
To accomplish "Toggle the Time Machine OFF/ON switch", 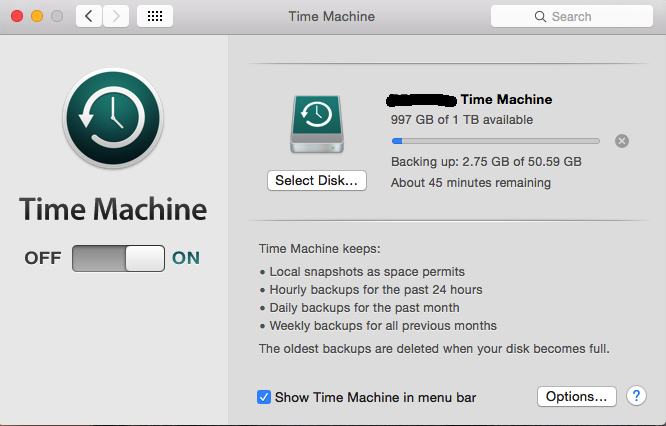I will click(x=118, y=258).
